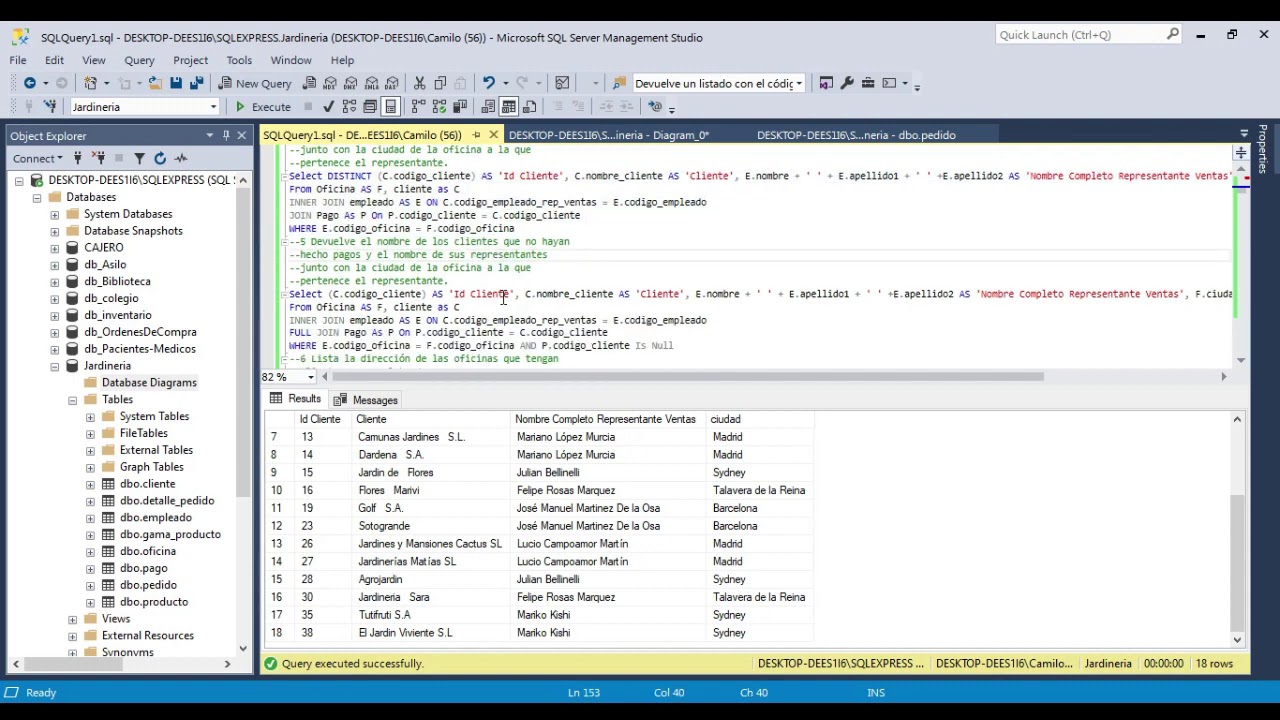Select Database Diagrams folder in tree
Screen dimensions: 1280x720
click(x=149, y=383)
